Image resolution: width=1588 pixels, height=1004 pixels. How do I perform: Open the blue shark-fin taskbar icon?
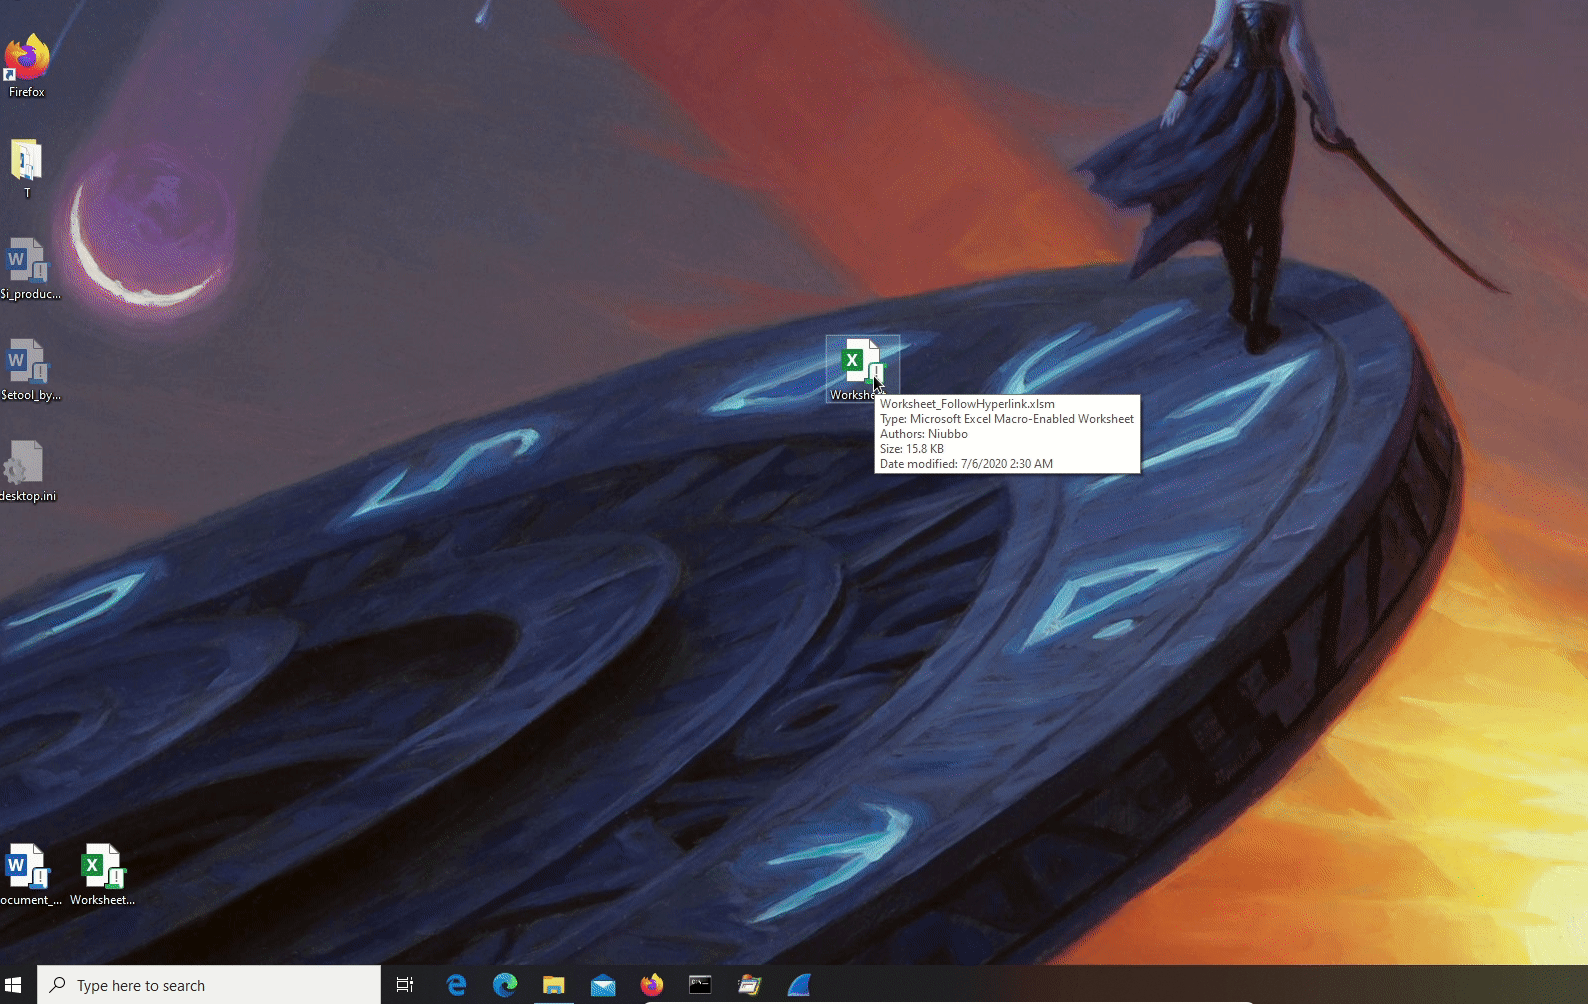(798, 985)
